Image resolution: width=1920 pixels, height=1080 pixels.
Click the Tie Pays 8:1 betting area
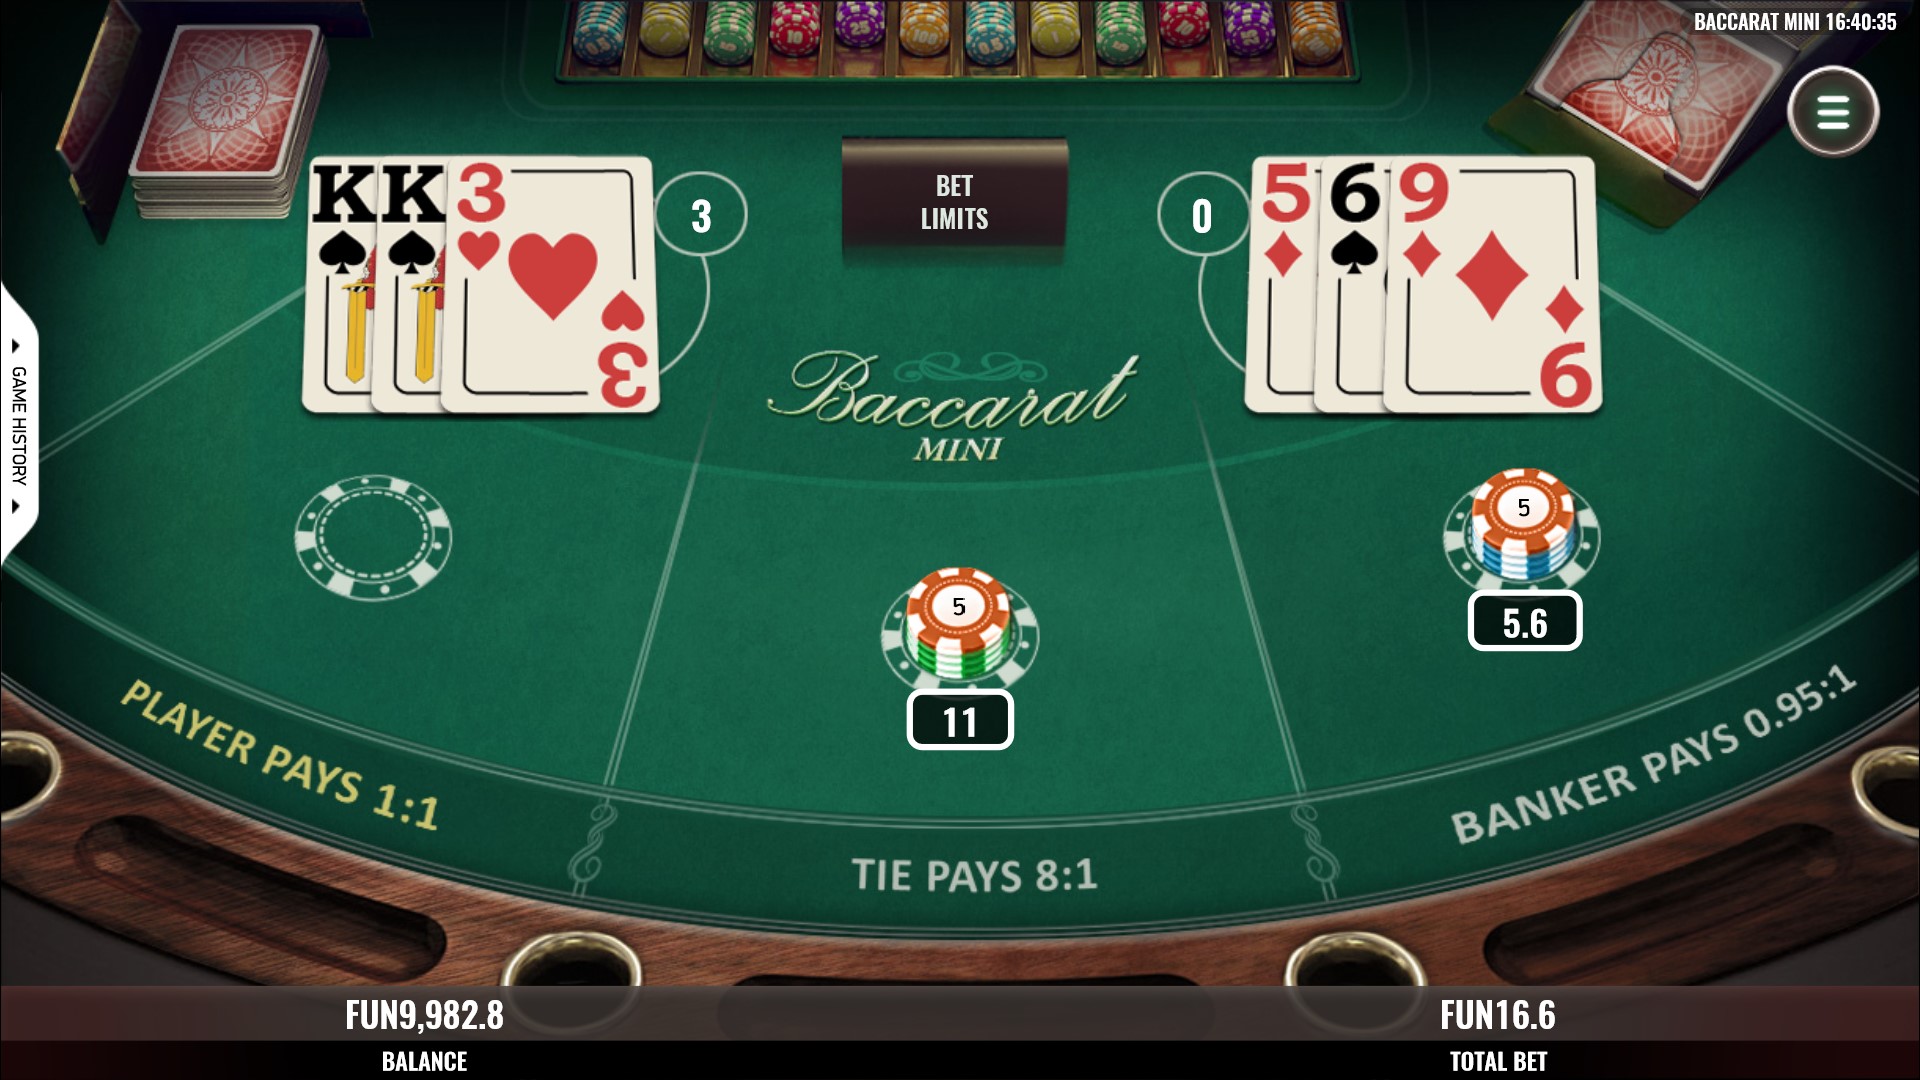point(975,874)
